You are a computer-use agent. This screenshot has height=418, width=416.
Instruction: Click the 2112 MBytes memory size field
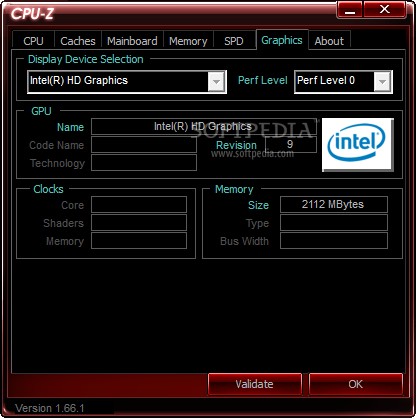(334, 205)
